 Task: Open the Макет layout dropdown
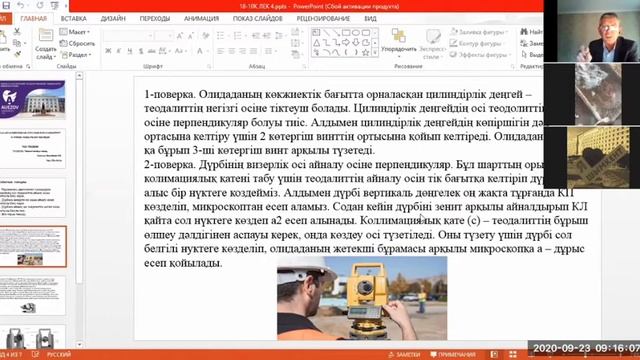click(75, 32)
